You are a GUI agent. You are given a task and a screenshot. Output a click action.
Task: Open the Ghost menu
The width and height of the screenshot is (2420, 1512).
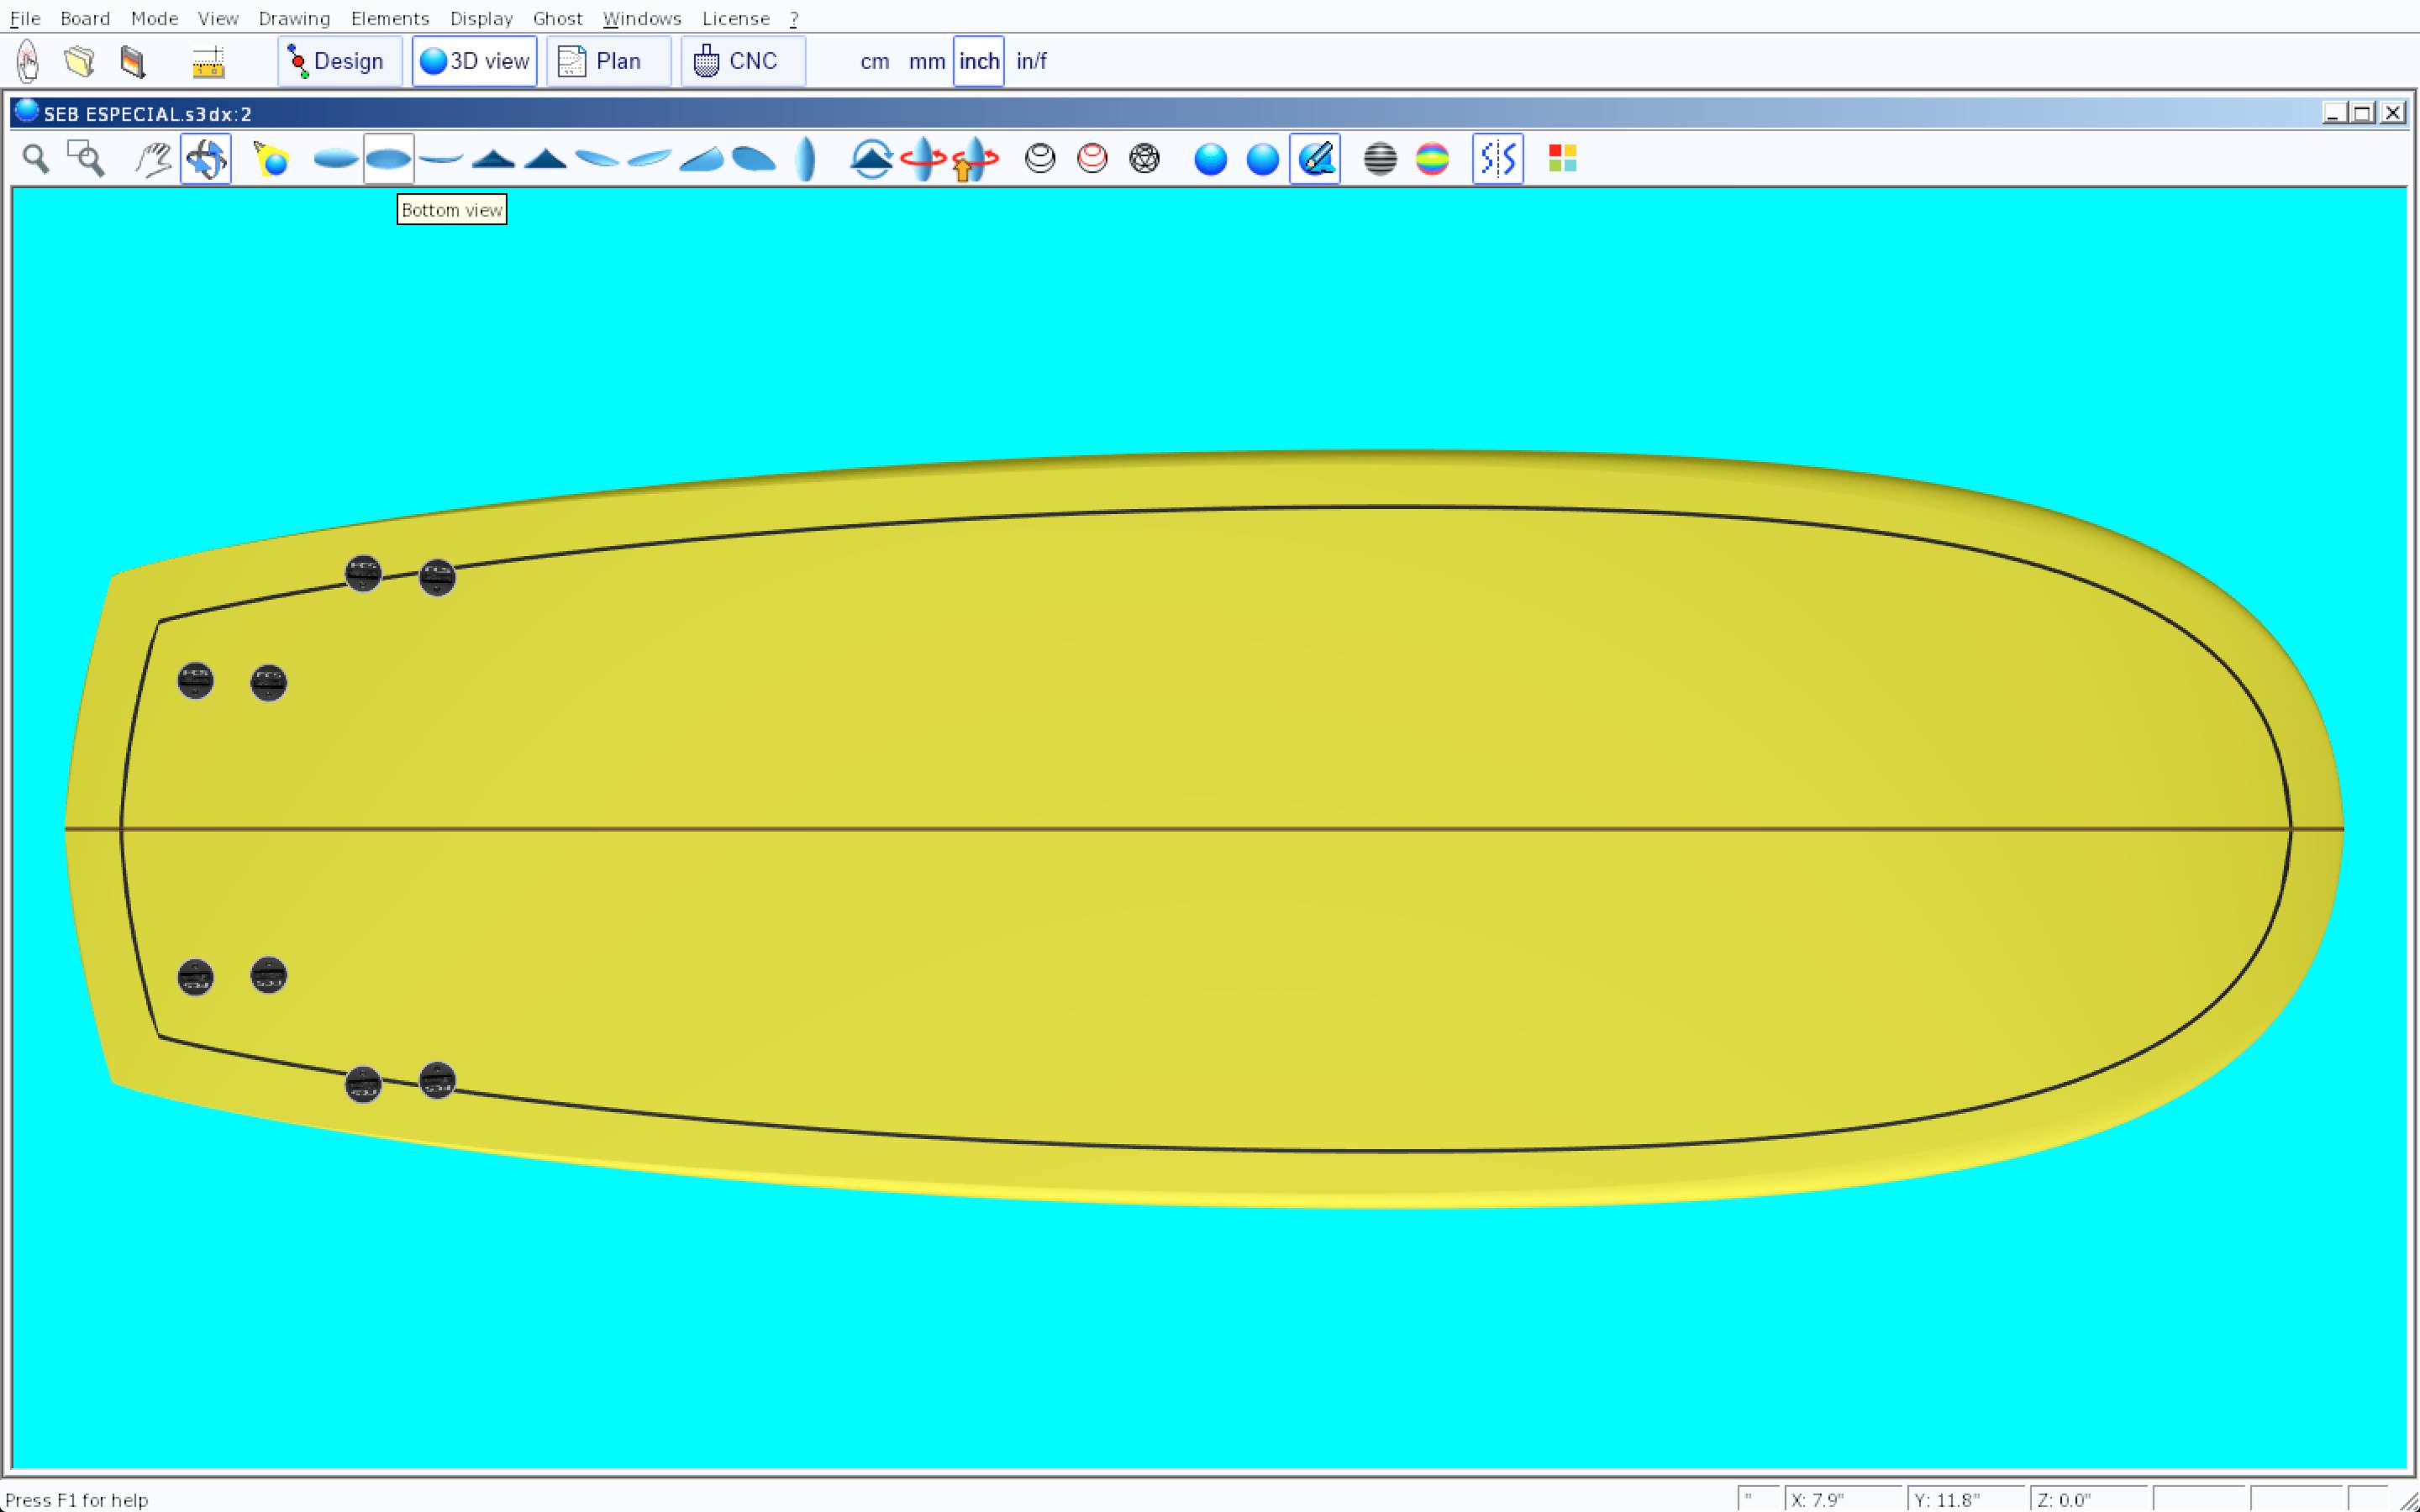(x=557, y=18)
